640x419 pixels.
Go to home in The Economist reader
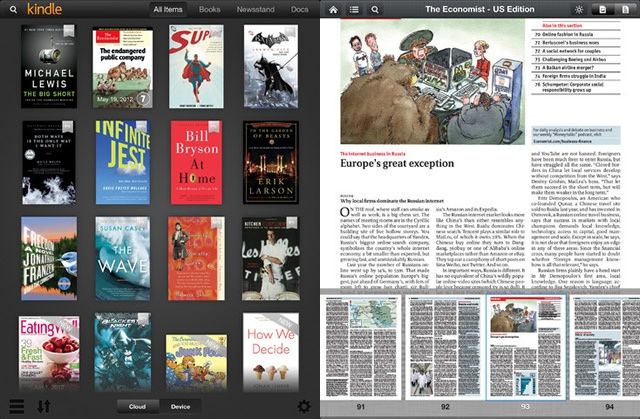click(334, 9)
